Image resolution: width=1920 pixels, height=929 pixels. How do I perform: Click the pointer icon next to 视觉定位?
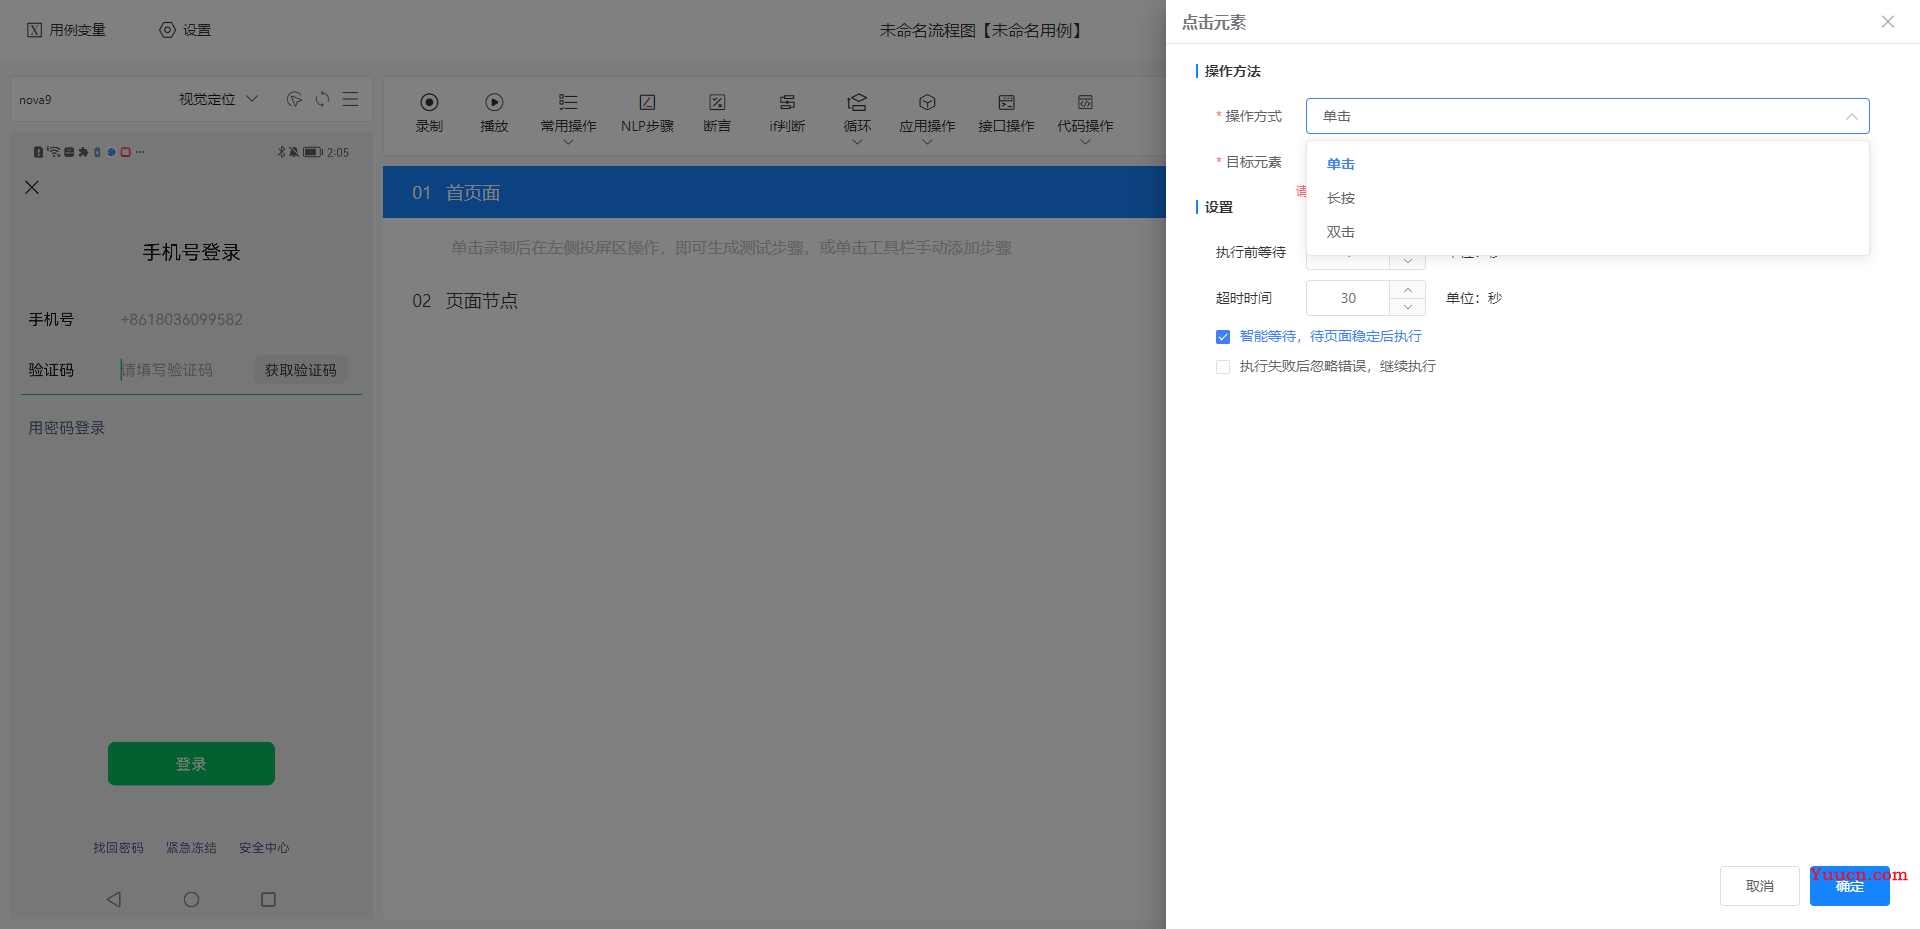pos(294,99)
